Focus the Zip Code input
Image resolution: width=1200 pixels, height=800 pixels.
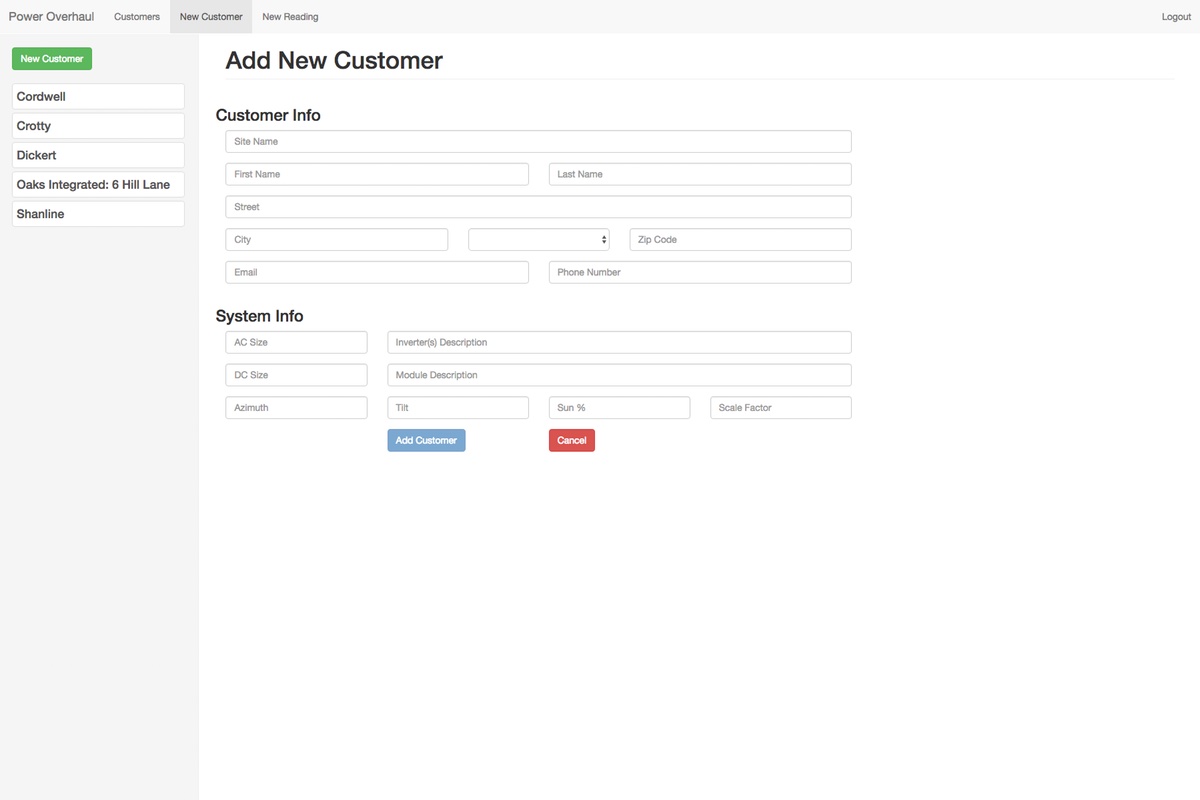coord(740,240)
